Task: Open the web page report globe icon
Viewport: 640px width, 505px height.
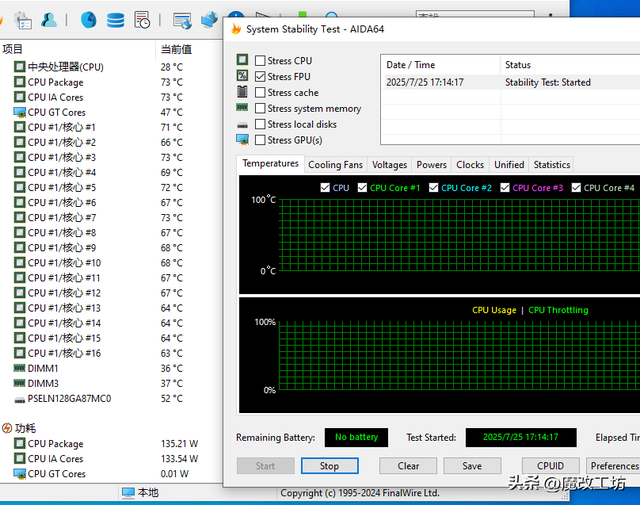Action: [x=182, y=21]
